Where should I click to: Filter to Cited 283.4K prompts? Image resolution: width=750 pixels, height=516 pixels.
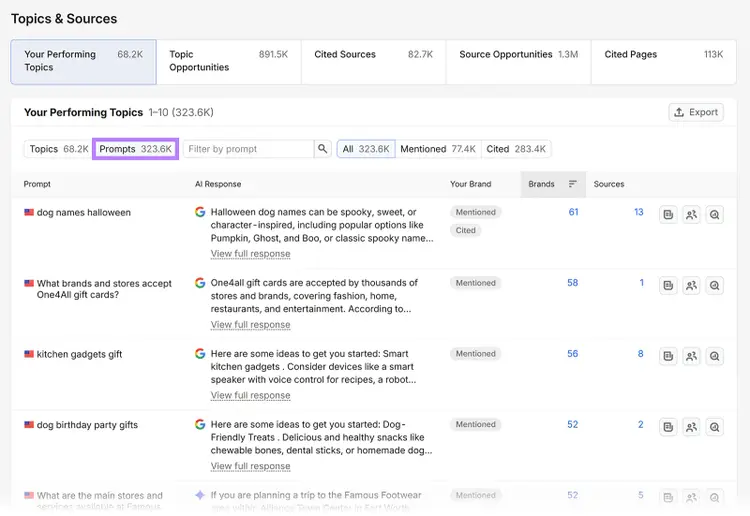click(x=516, y=149)
